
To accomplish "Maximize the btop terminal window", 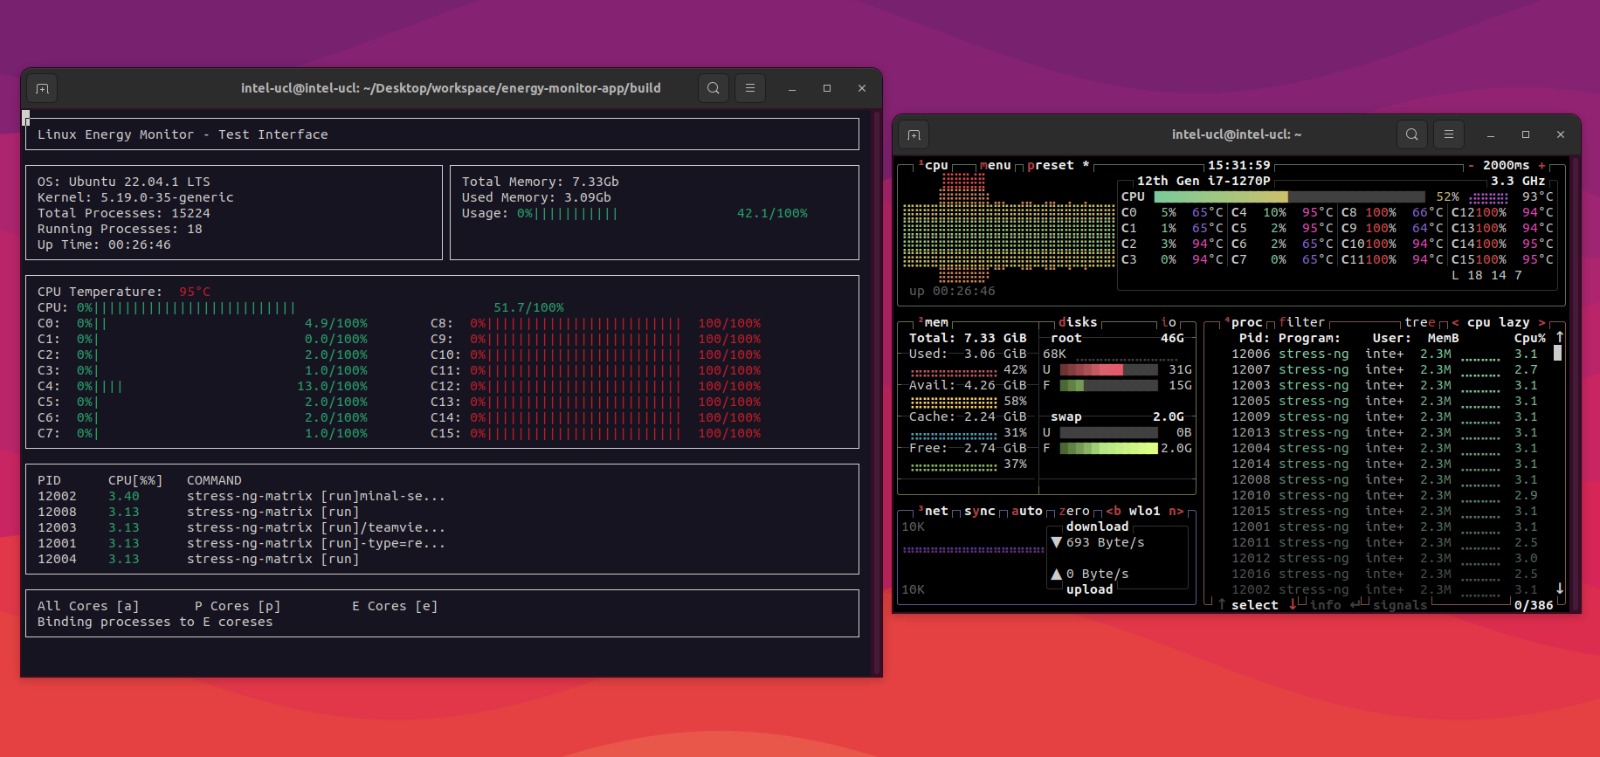I will click(1525, 134).
